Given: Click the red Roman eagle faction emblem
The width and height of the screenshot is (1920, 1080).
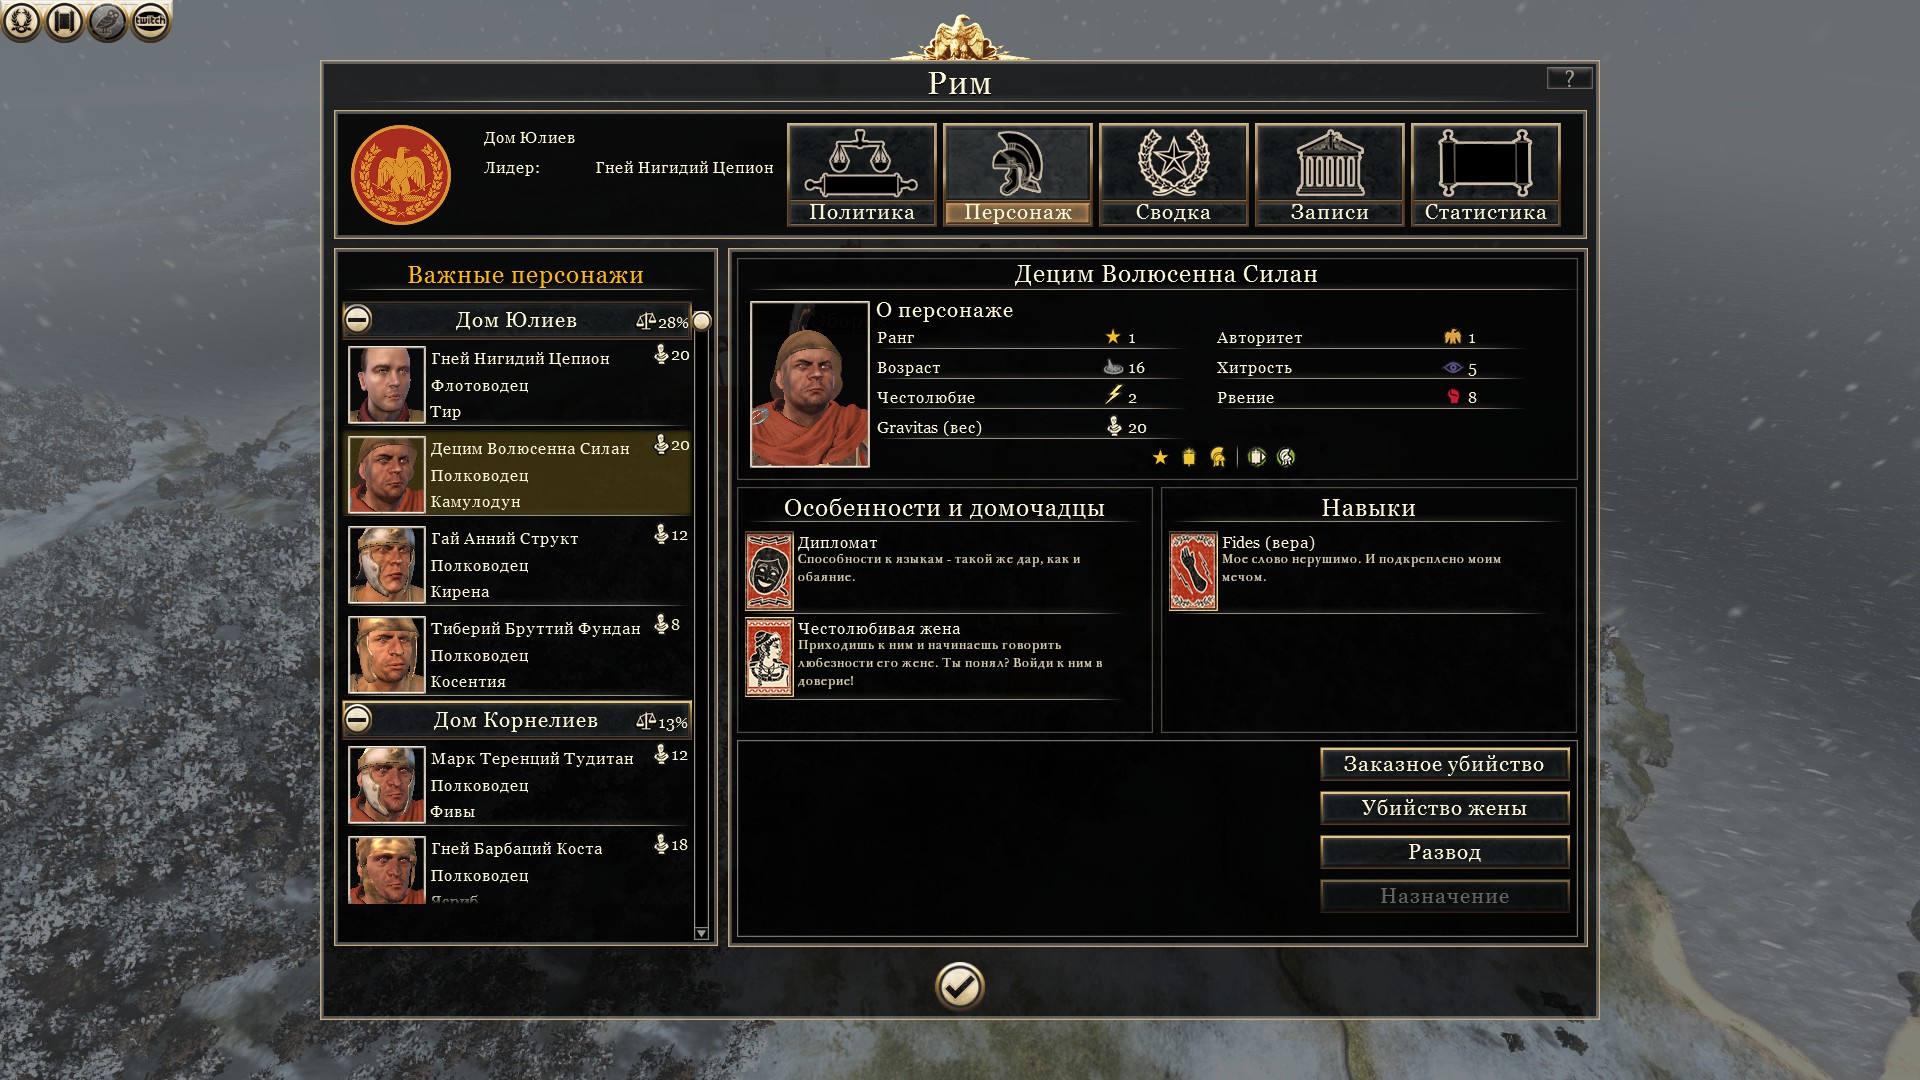Looking at the screenshot, I should tap(401, 175).
